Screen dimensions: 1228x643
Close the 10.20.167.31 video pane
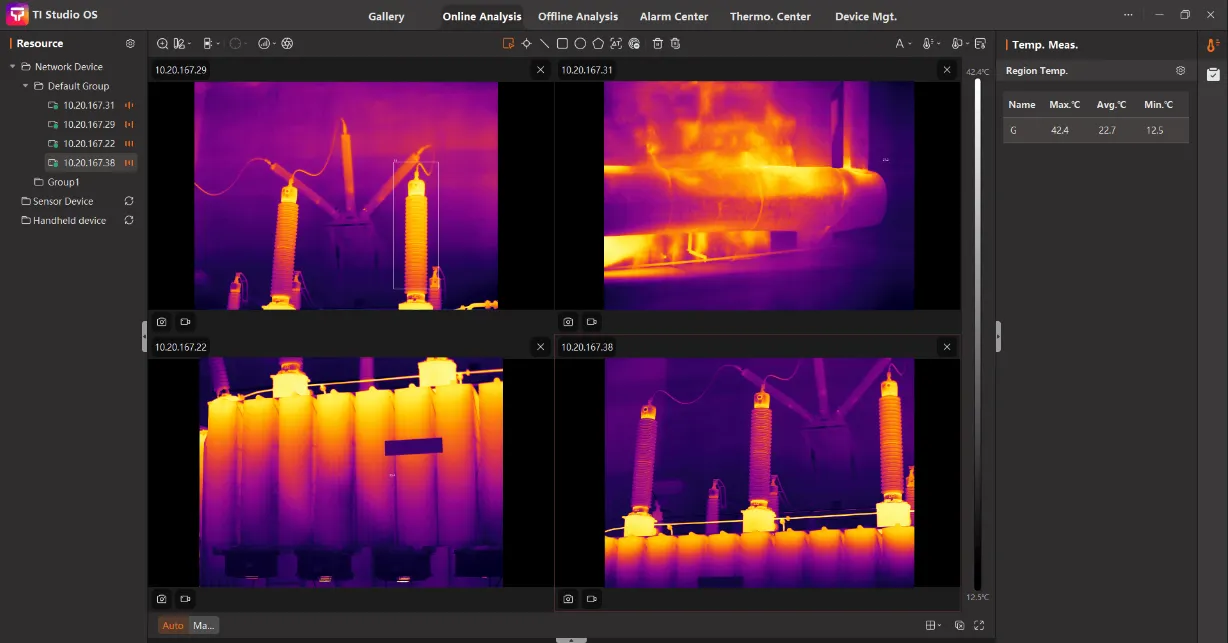pos(947,70)
